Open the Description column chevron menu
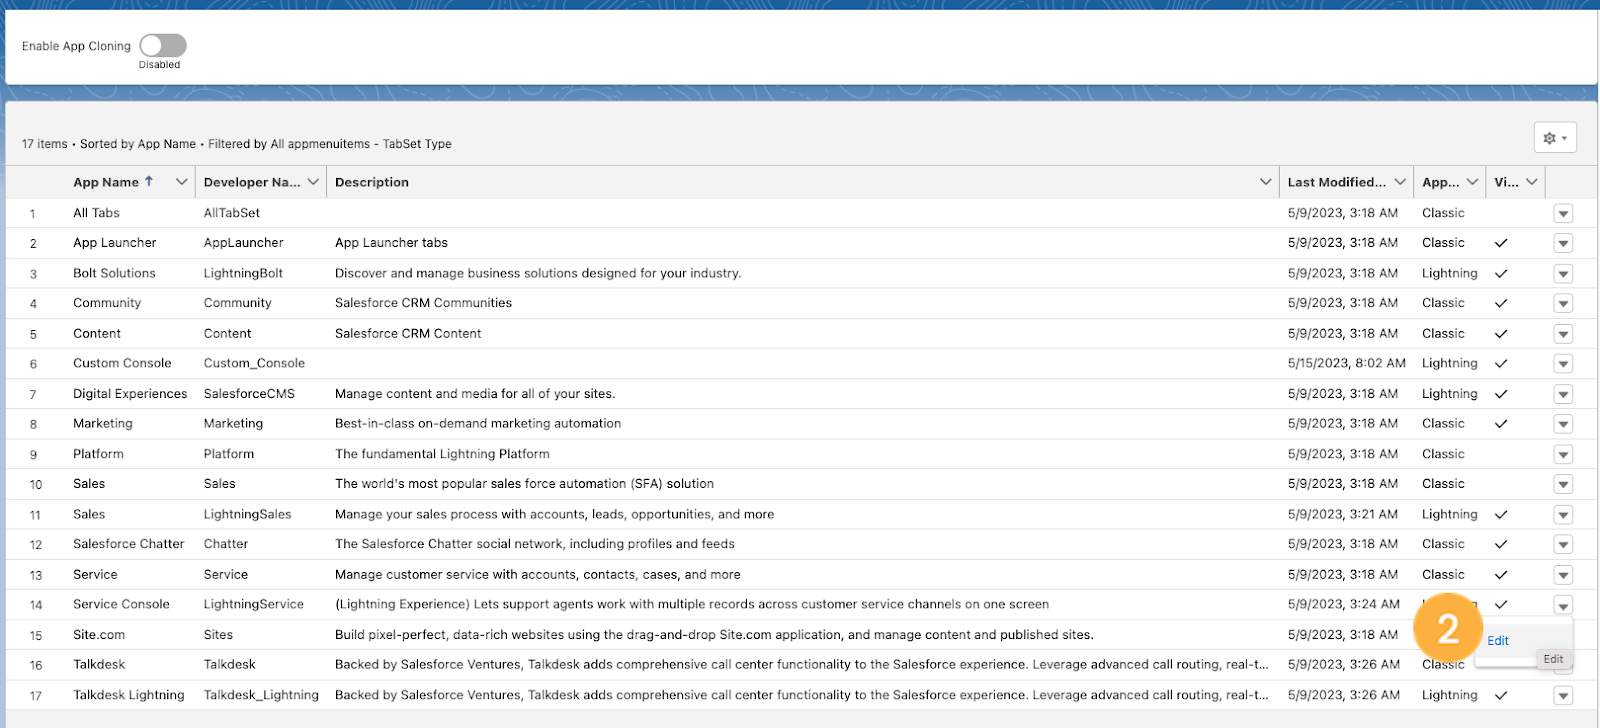 pos(1266,182)
